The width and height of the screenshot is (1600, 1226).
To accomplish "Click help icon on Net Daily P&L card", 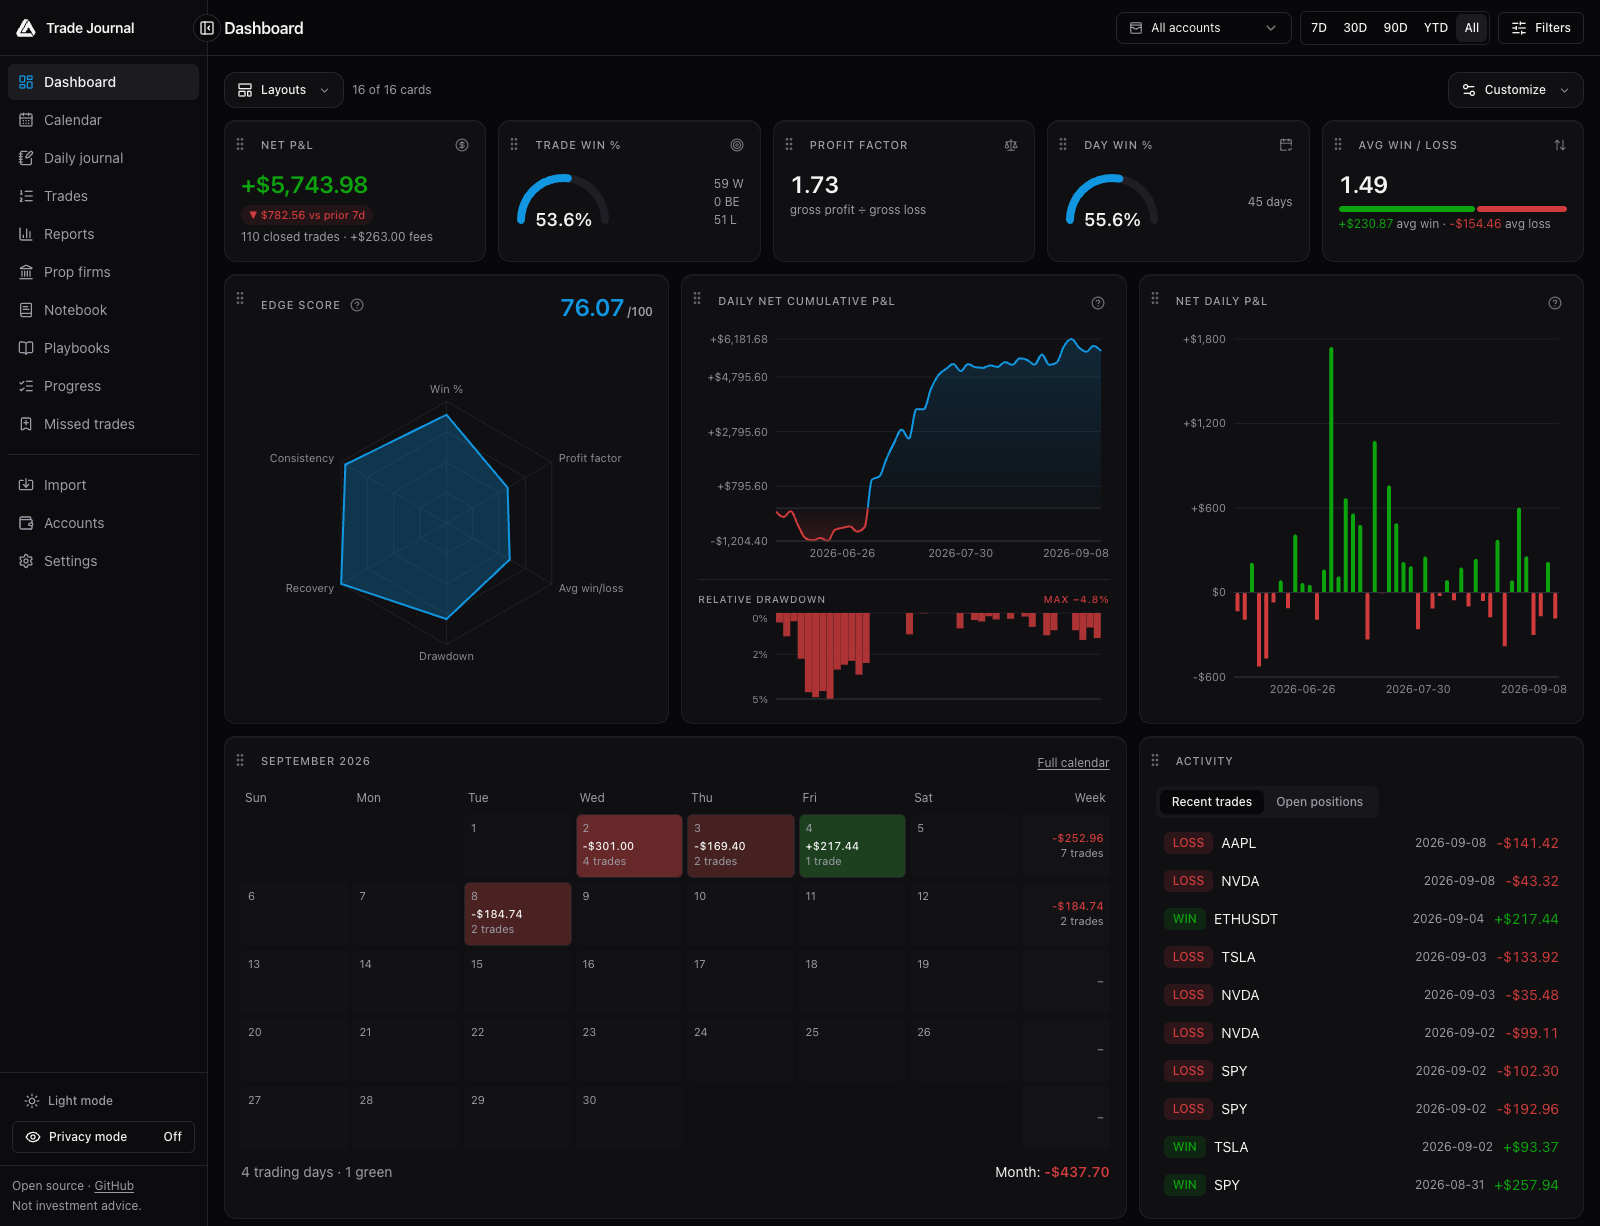I will pos(1555,303).
